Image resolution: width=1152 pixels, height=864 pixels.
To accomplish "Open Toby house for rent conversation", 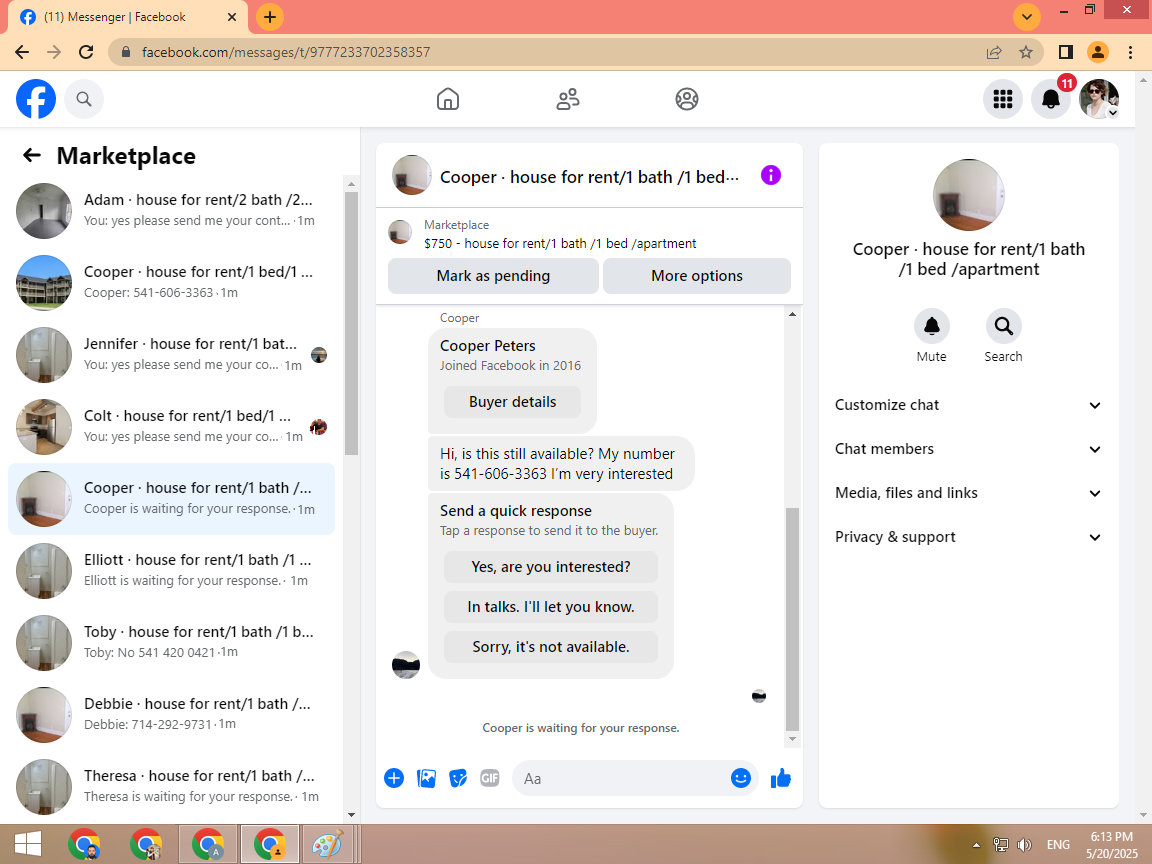I will (x=171, y=643).
